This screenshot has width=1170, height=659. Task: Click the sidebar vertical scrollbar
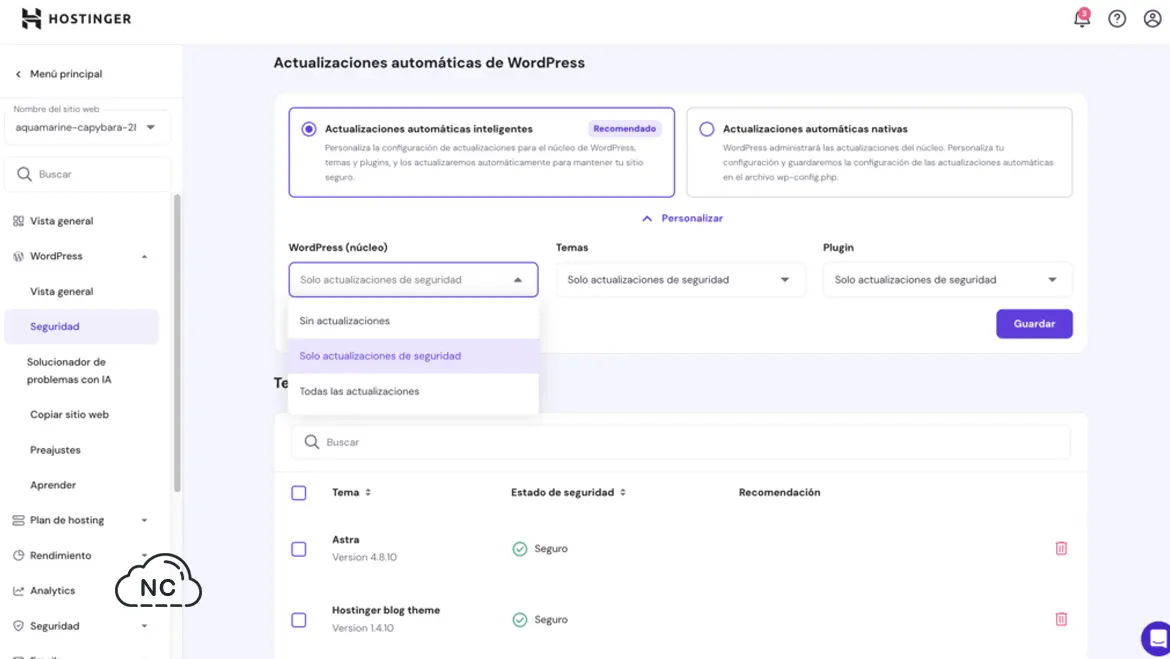coord(177,343)
